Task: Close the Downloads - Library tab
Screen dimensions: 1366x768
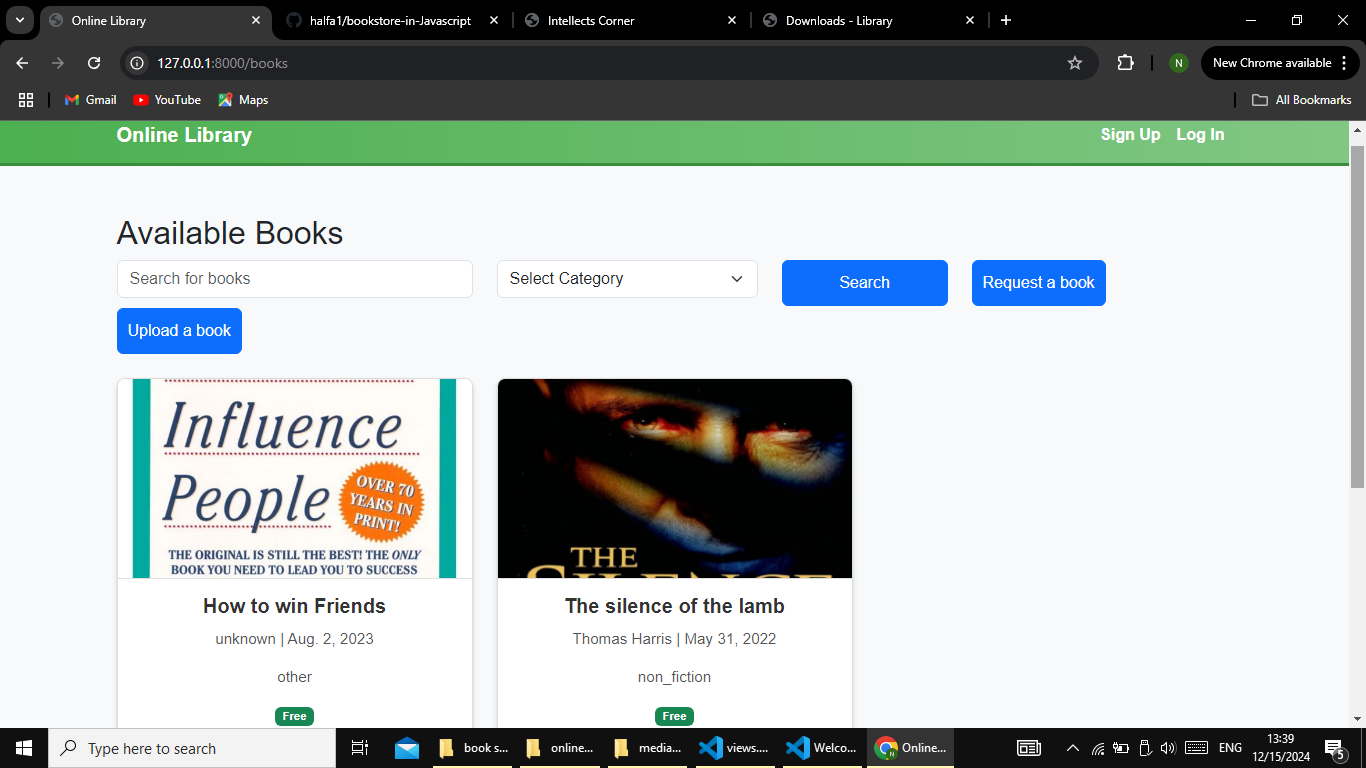Action: coord(970,20)
